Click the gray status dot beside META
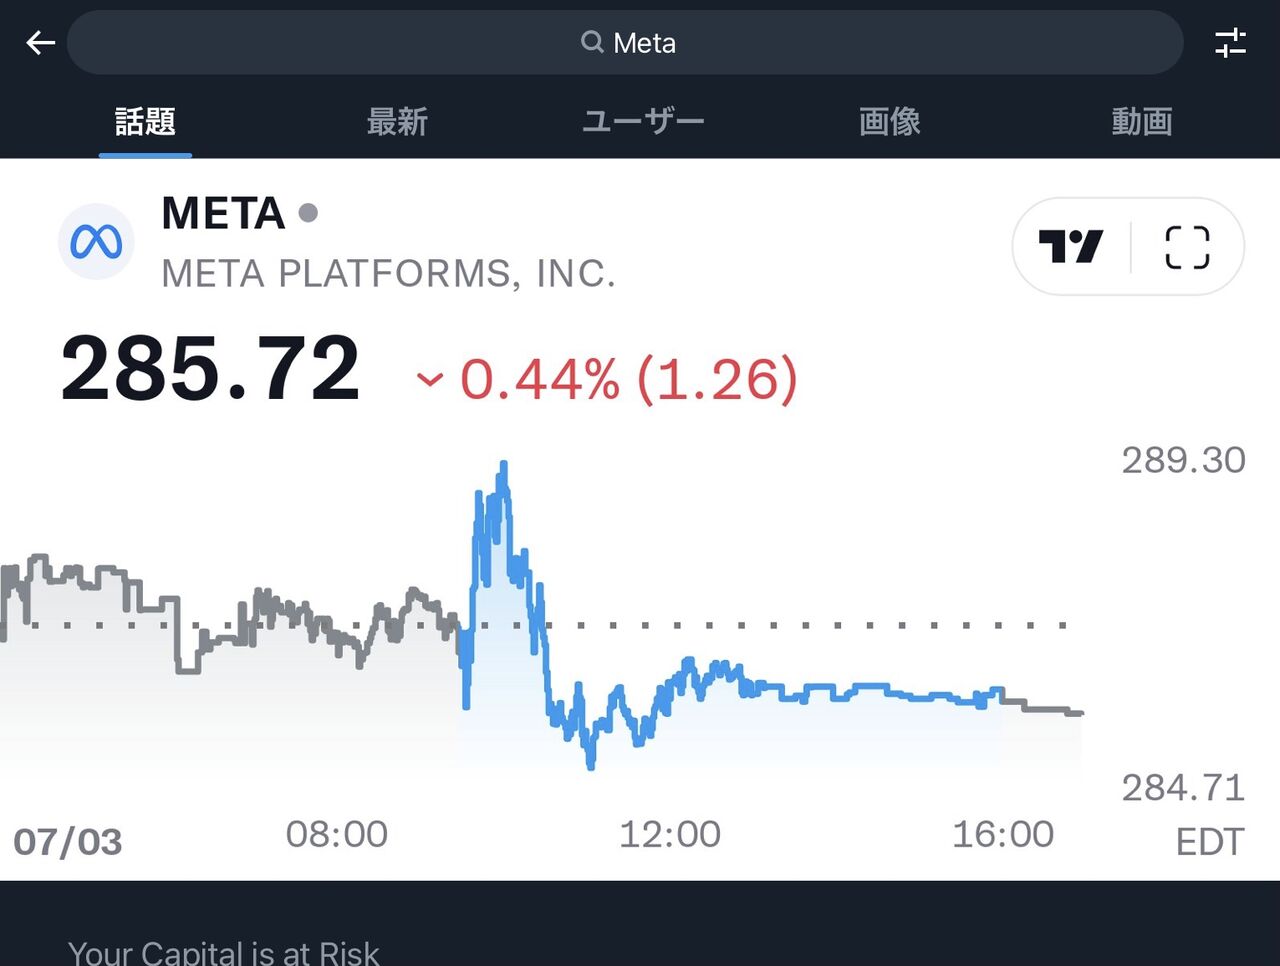 click(308, 212)
